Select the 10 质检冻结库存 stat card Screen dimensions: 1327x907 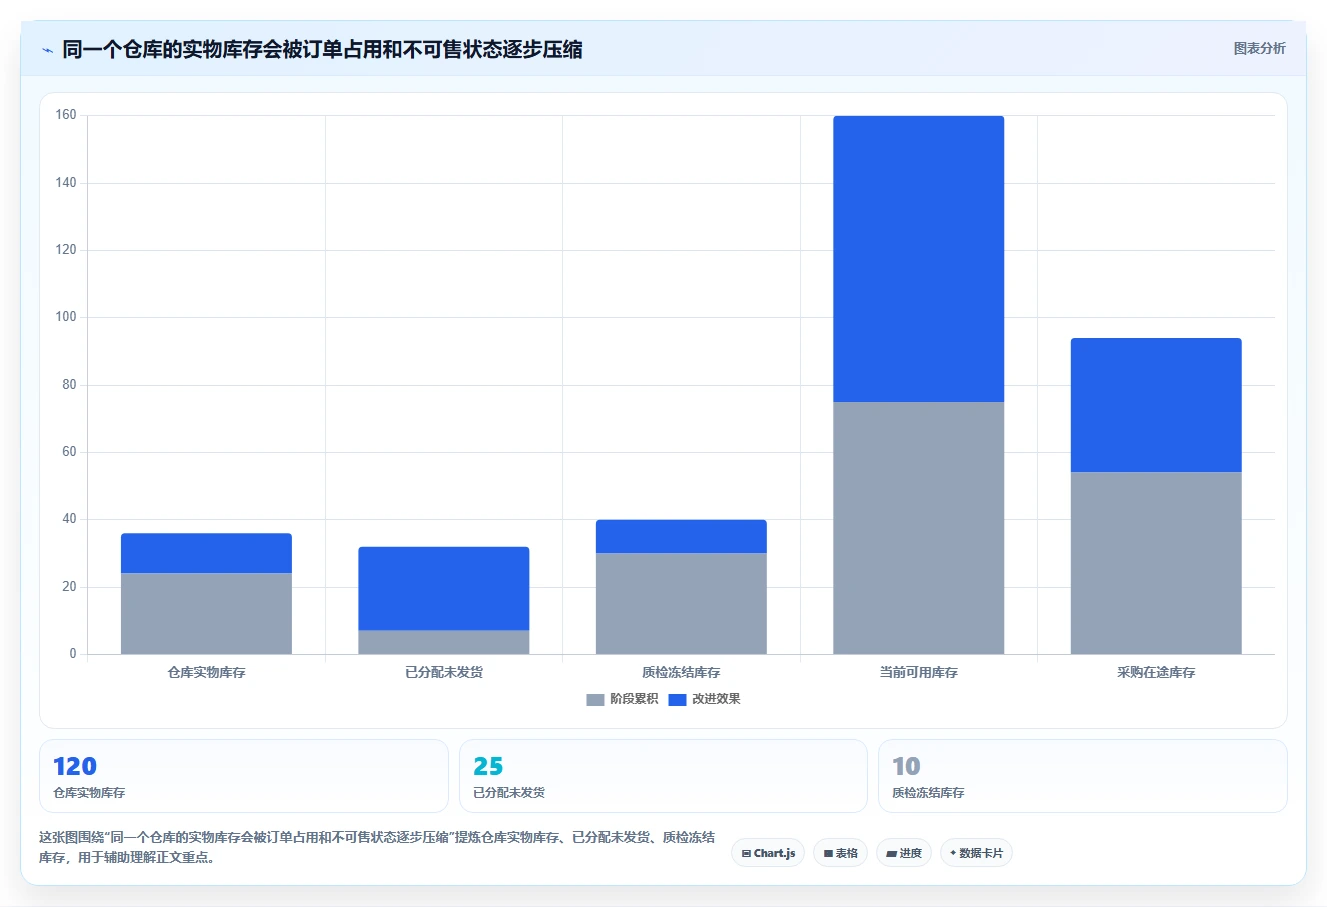1082,776
